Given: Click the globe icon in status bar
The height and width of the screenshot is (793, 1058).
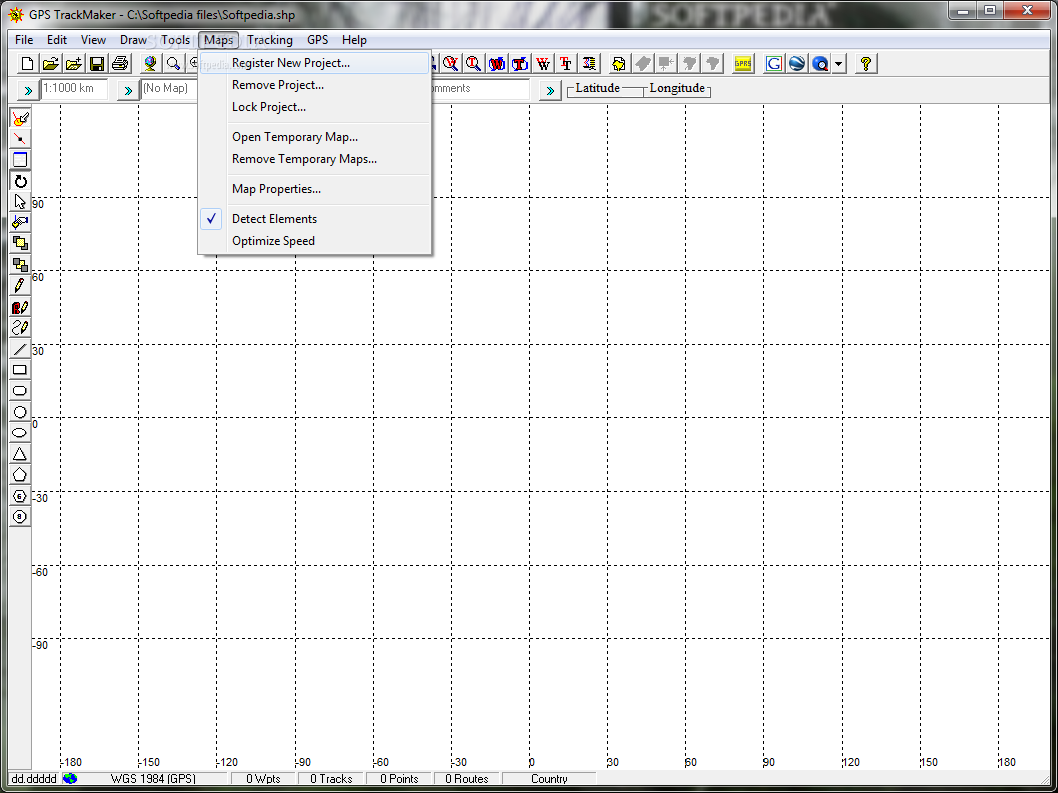Looking at the screenshot, I should [x=69, y=778].
